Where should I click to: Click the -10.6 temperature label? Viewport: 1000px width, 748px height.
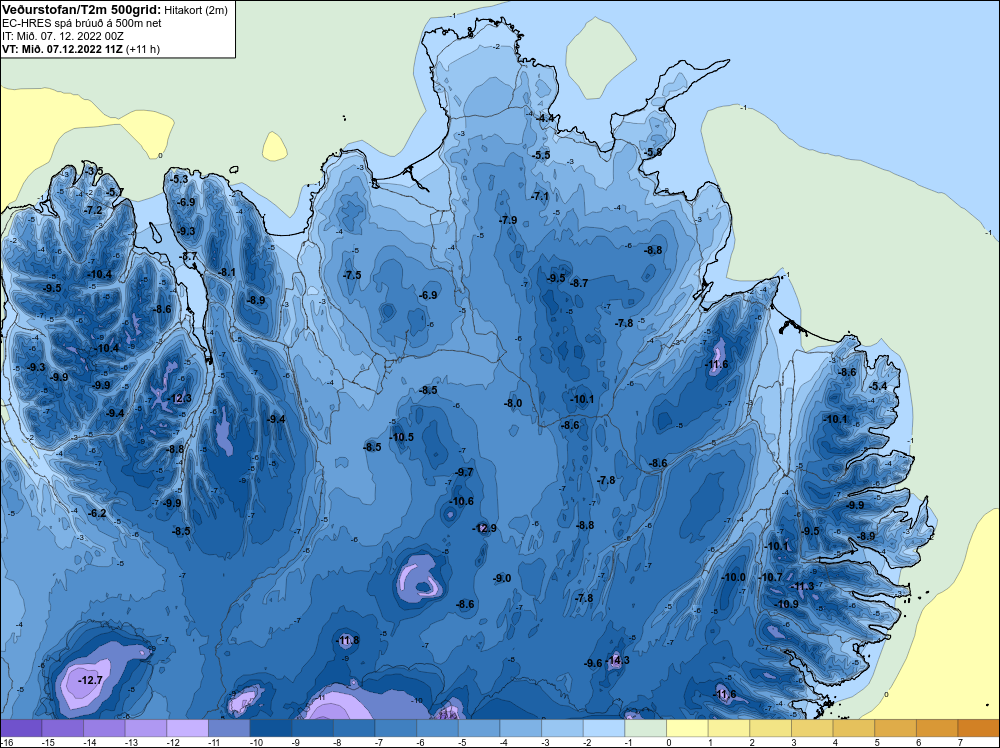click(x=462, y=502)
